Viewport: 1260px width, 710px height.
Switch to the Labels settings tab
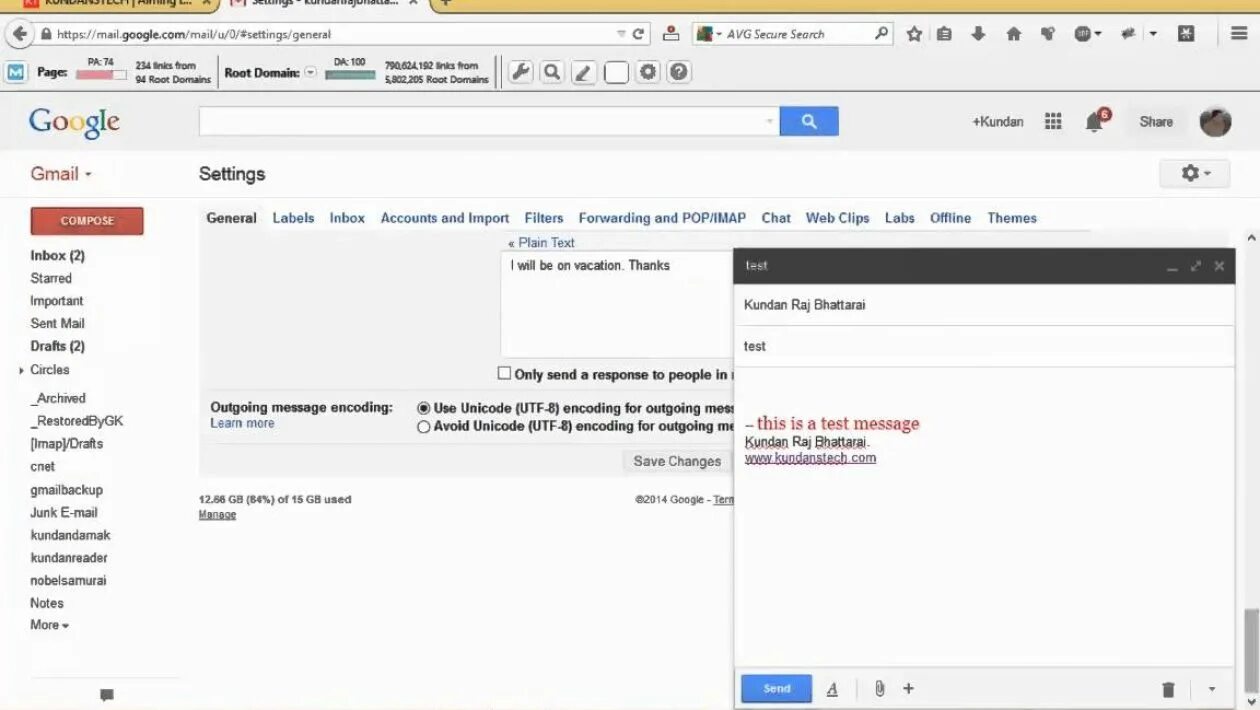point(293,218)
